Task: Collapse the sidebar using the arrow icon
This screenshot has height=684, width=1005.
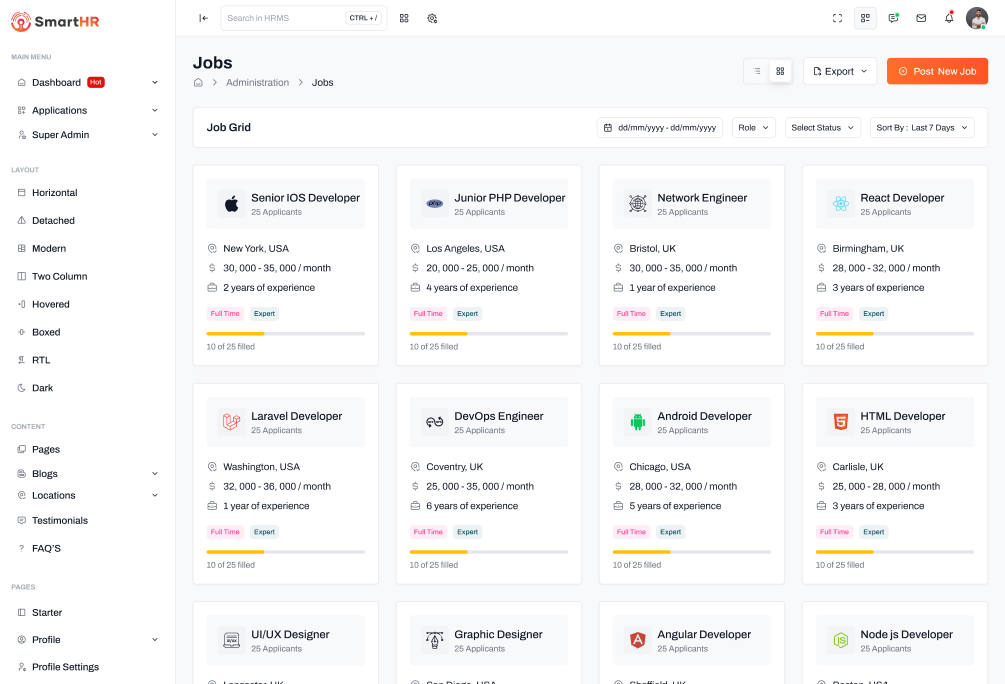Action: point(203,18)
